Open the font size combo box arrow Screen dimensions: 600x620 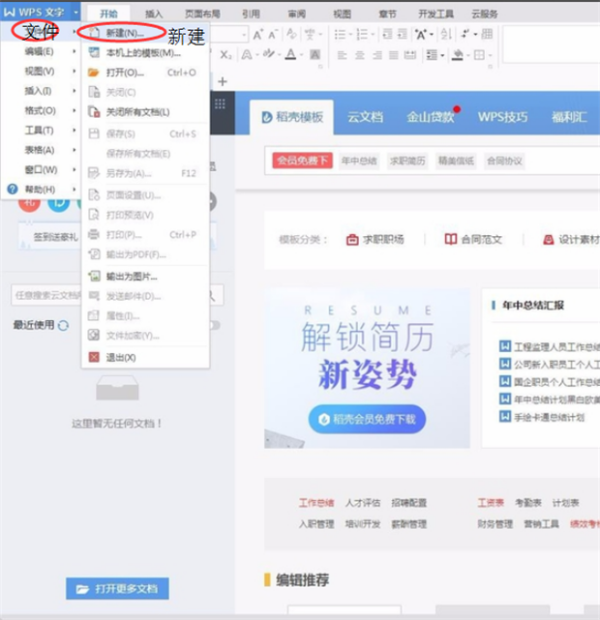click(x=244, y=35)
